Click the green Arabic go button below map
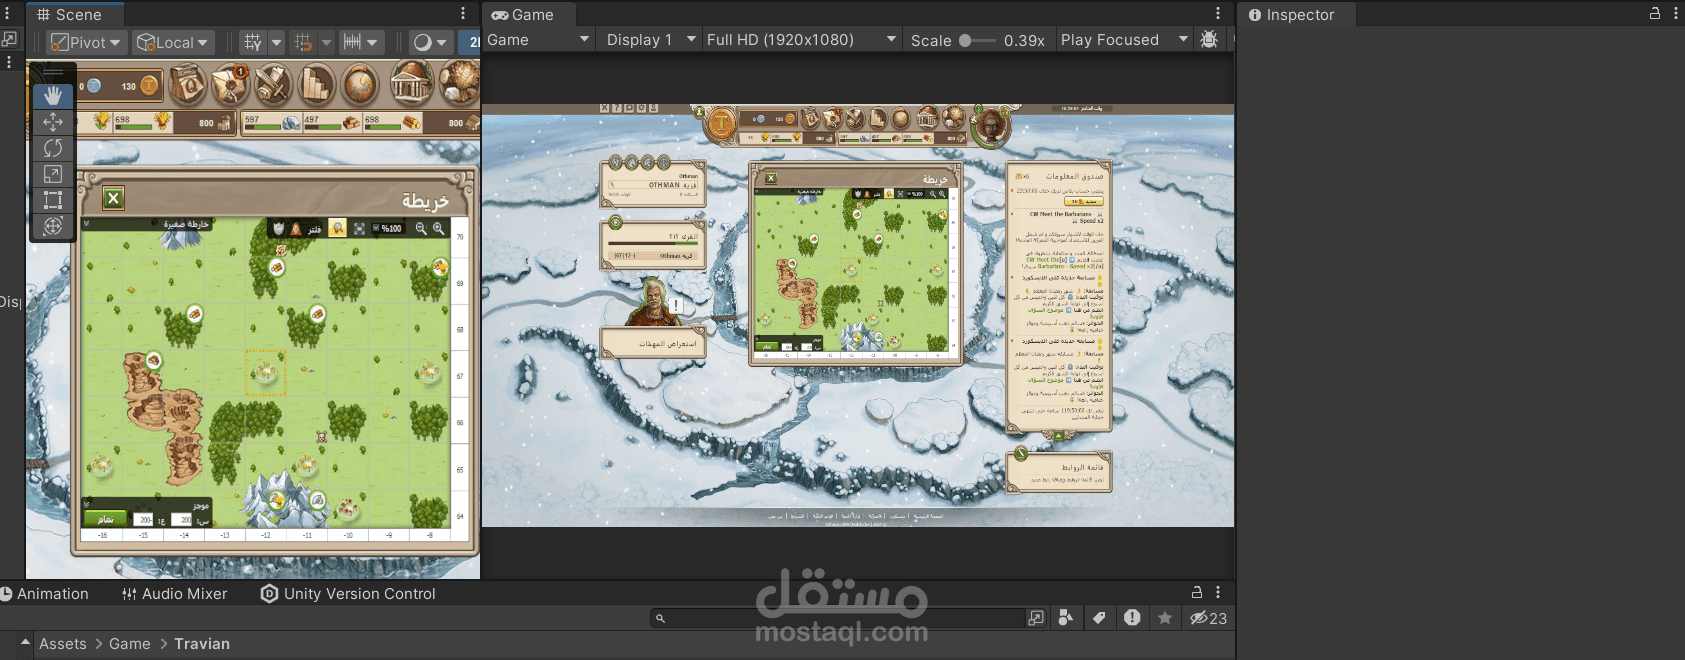Image resolution: width=1685 pixels, height=660 pixels. (105, 519)
